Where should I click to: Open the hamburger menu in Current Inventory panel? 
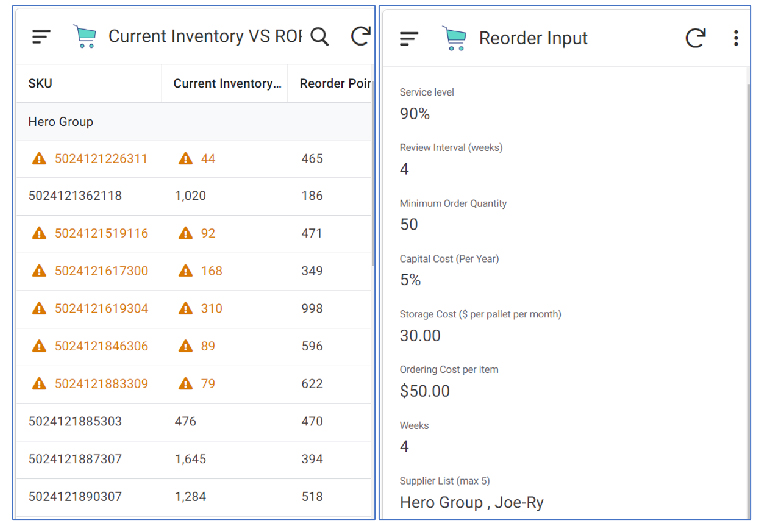(x=41, y=37)
